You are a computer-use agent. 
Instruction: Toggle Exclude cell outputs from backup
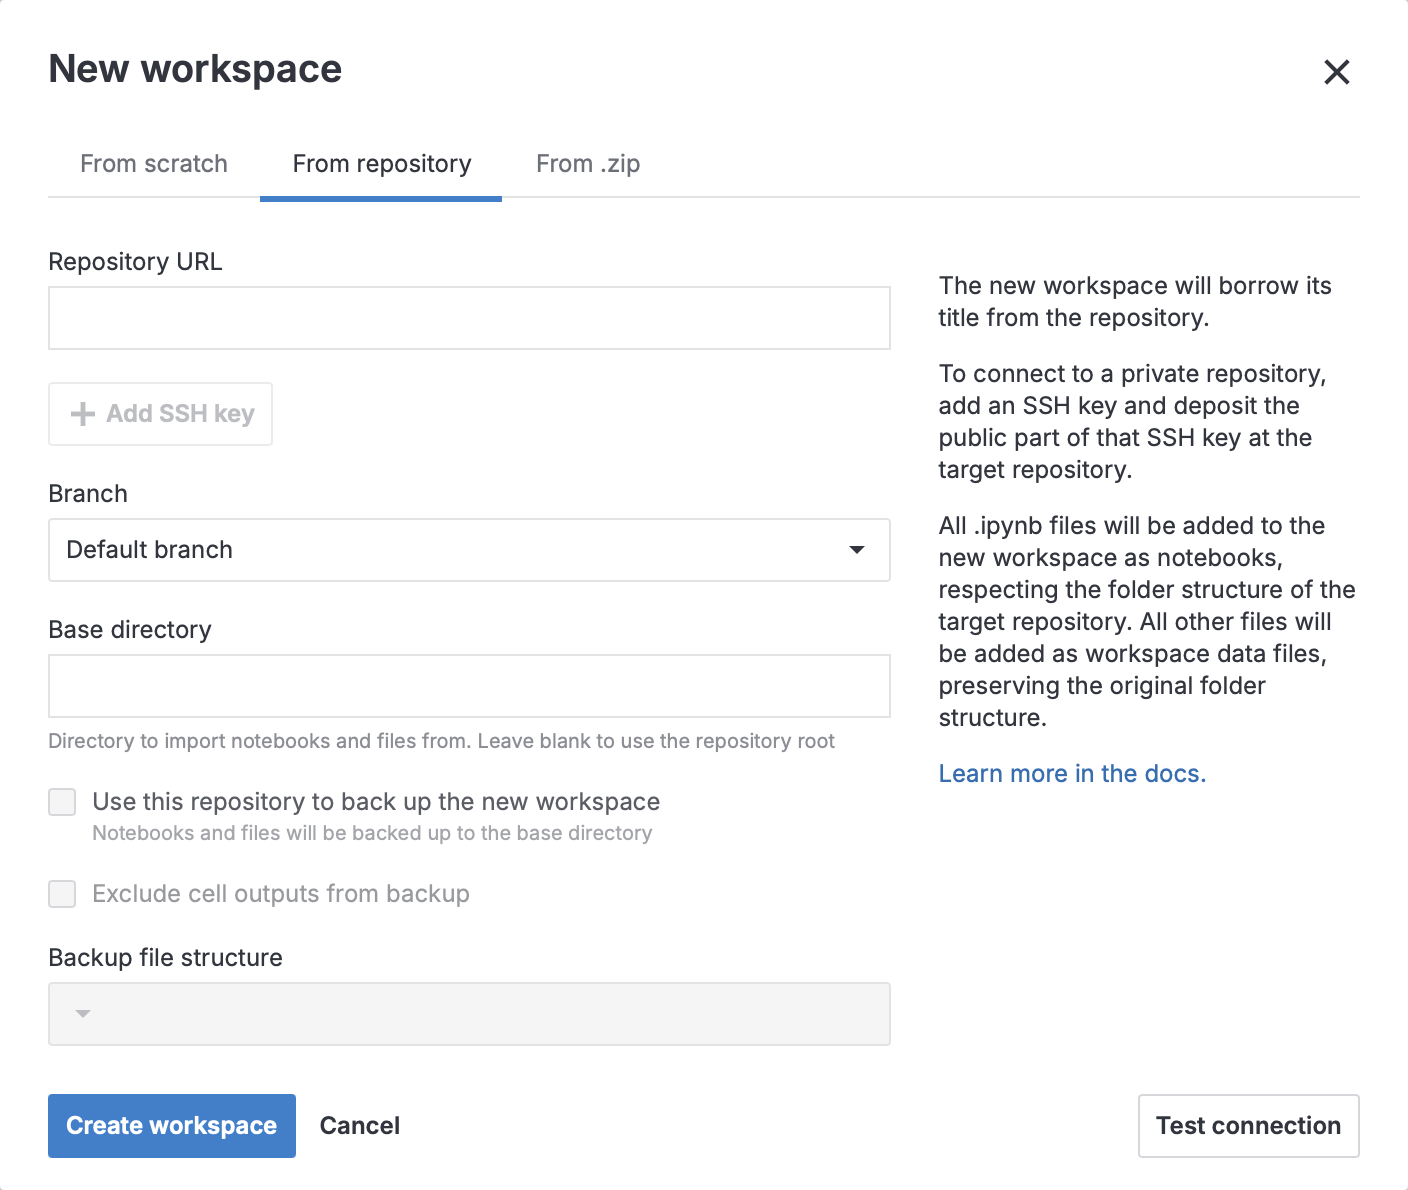[x=61, y=893]
